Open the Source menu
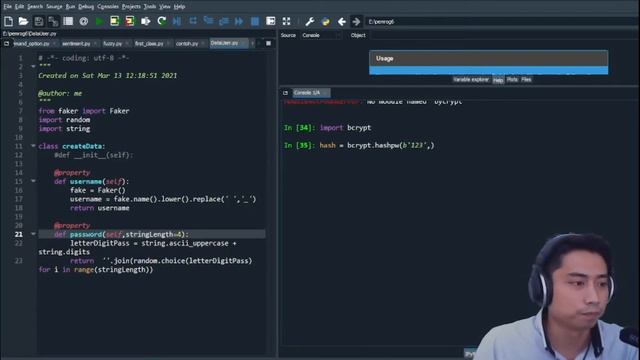Viewport: 640px width, 360px height. (x=54, y=7)
